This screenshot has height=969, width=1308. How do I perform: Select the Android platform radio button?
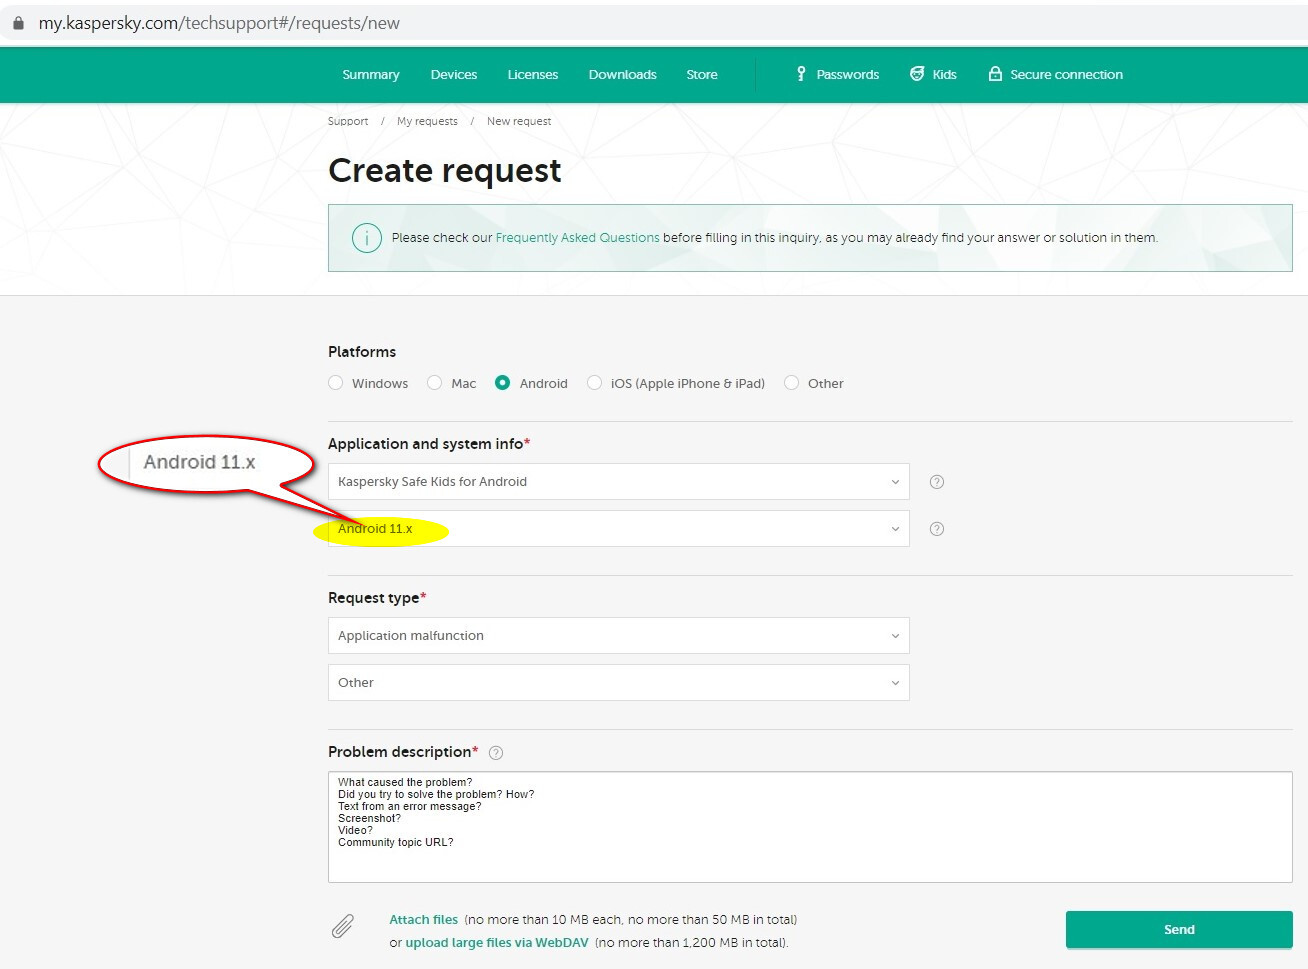coord(503,383)
